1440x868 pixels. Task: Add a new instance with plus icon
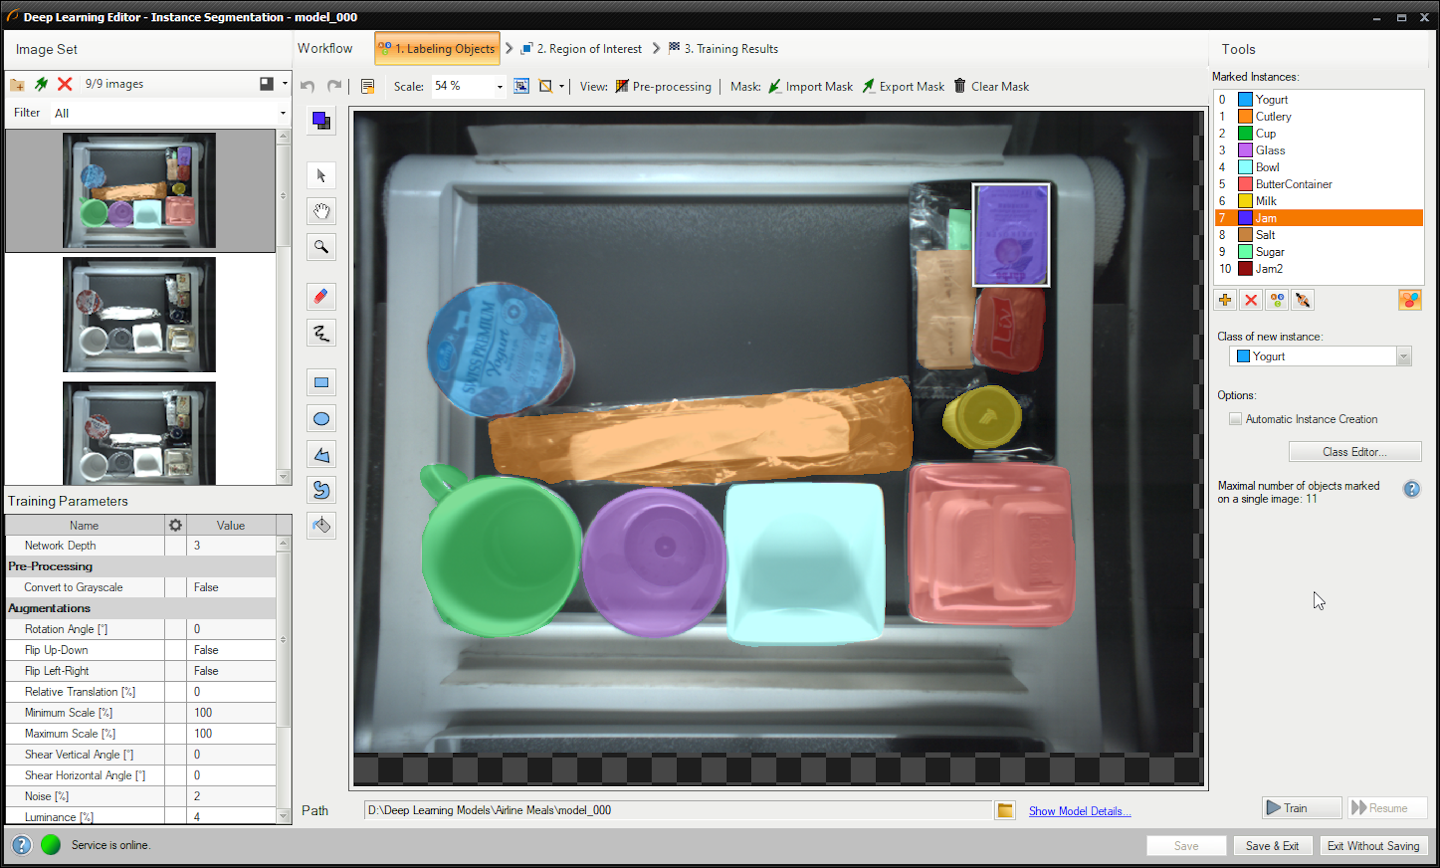tap(1225, 300)
